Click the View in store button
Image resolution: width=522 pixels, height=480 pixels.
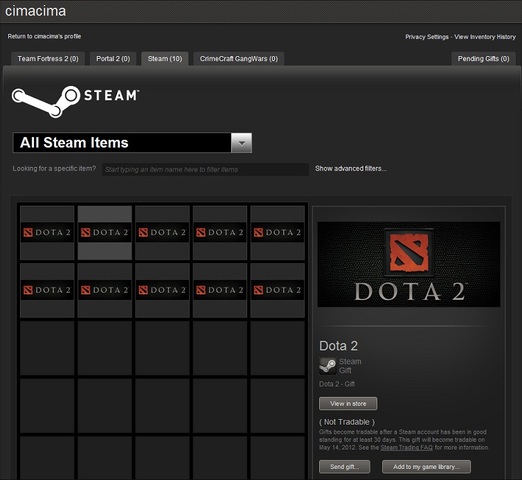click(x=348, y=404)
